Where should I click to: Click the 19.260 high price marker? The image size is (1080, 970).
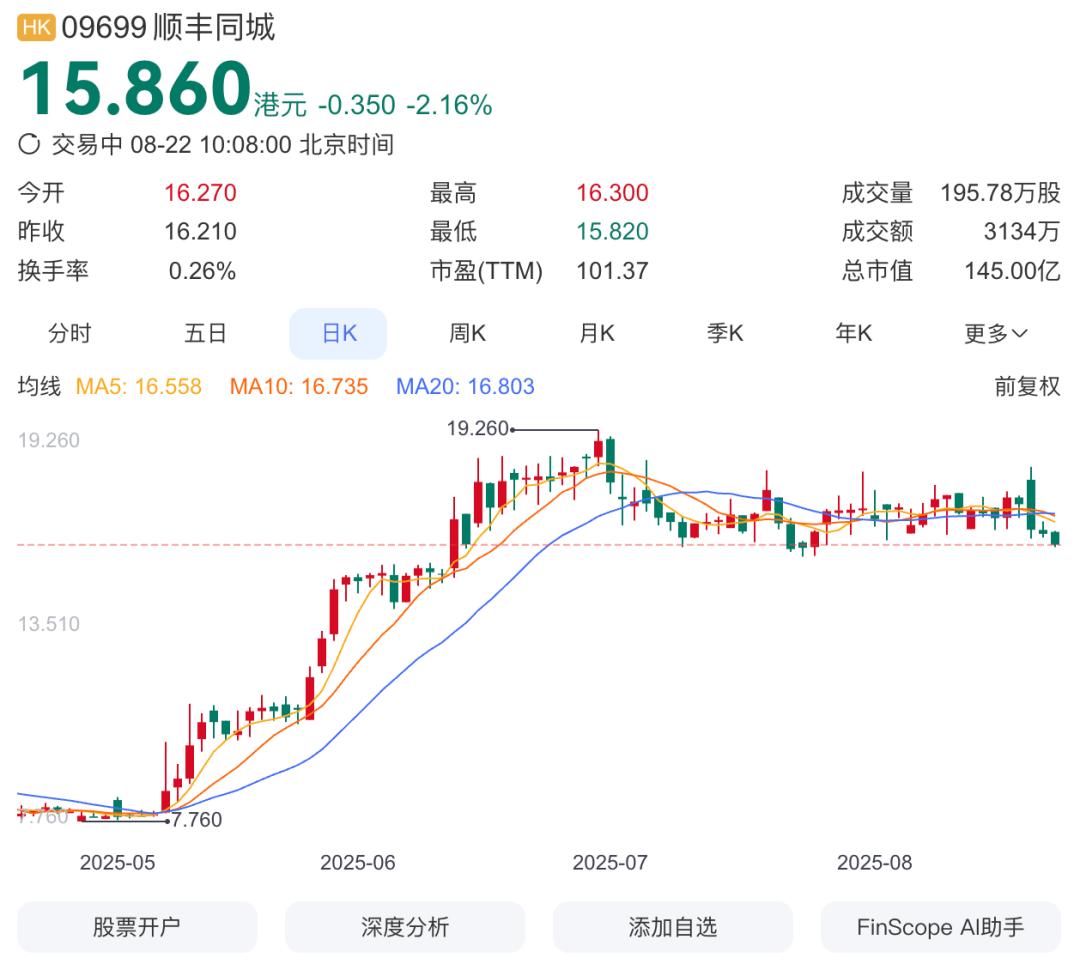pyautogui.click(x=477, y=429)
